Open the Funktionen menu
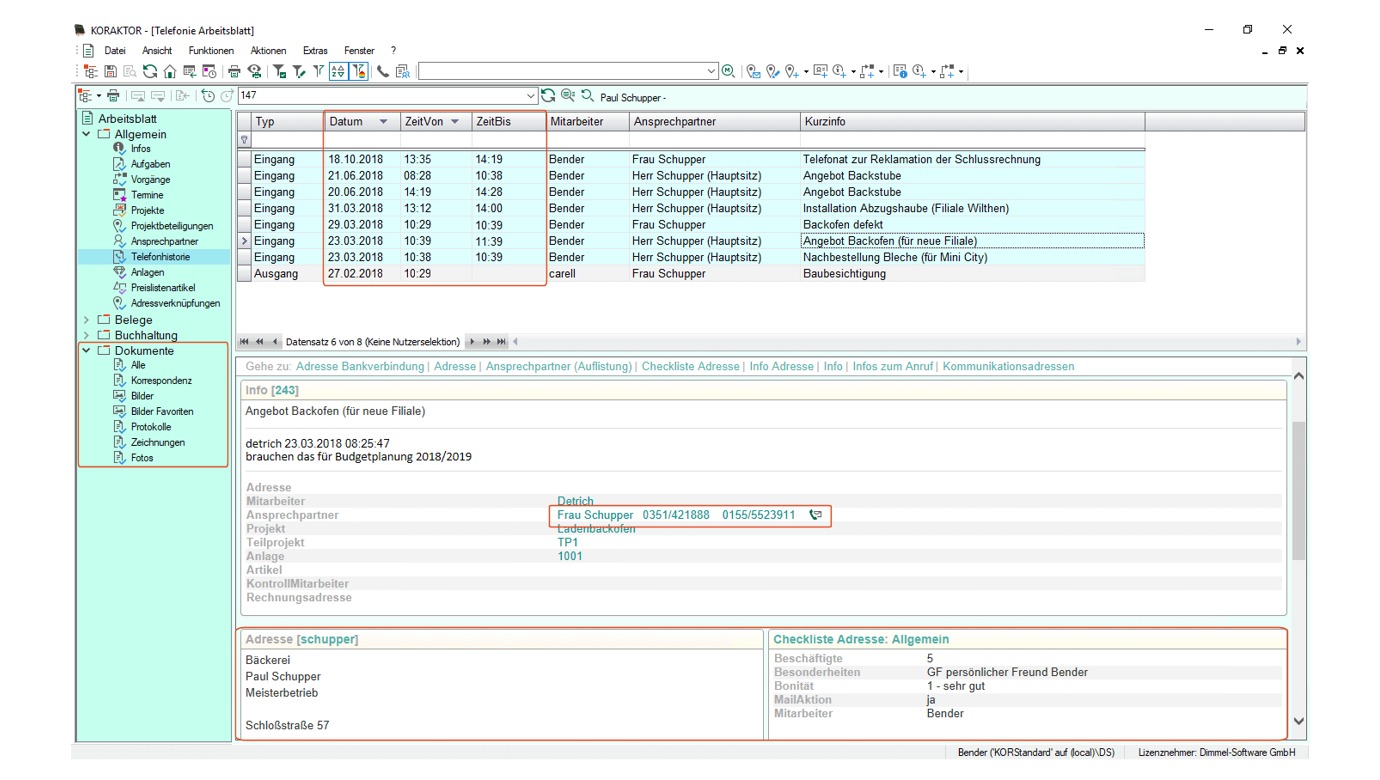Viewport: 1380px width, 780px height. [210, 51]
